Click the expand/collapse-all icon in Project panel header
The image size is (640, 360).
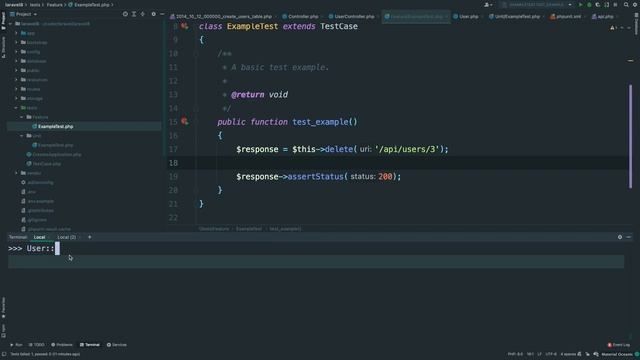134,14
